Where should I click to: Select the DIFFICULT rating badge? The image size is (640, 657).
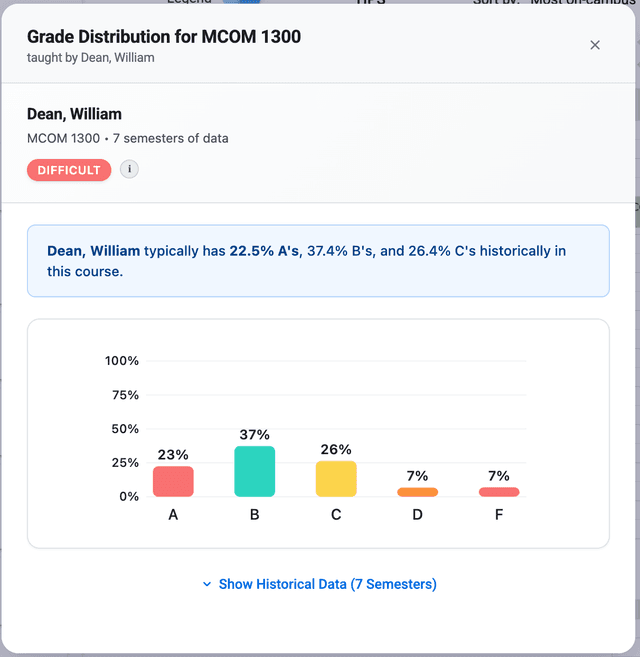click(x=69, y=170)
